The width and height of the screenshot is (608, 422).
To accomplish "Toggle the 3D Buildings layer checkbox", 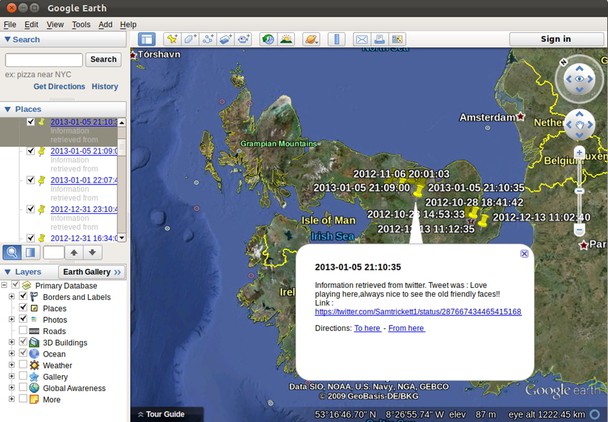I will coord(23,342).
